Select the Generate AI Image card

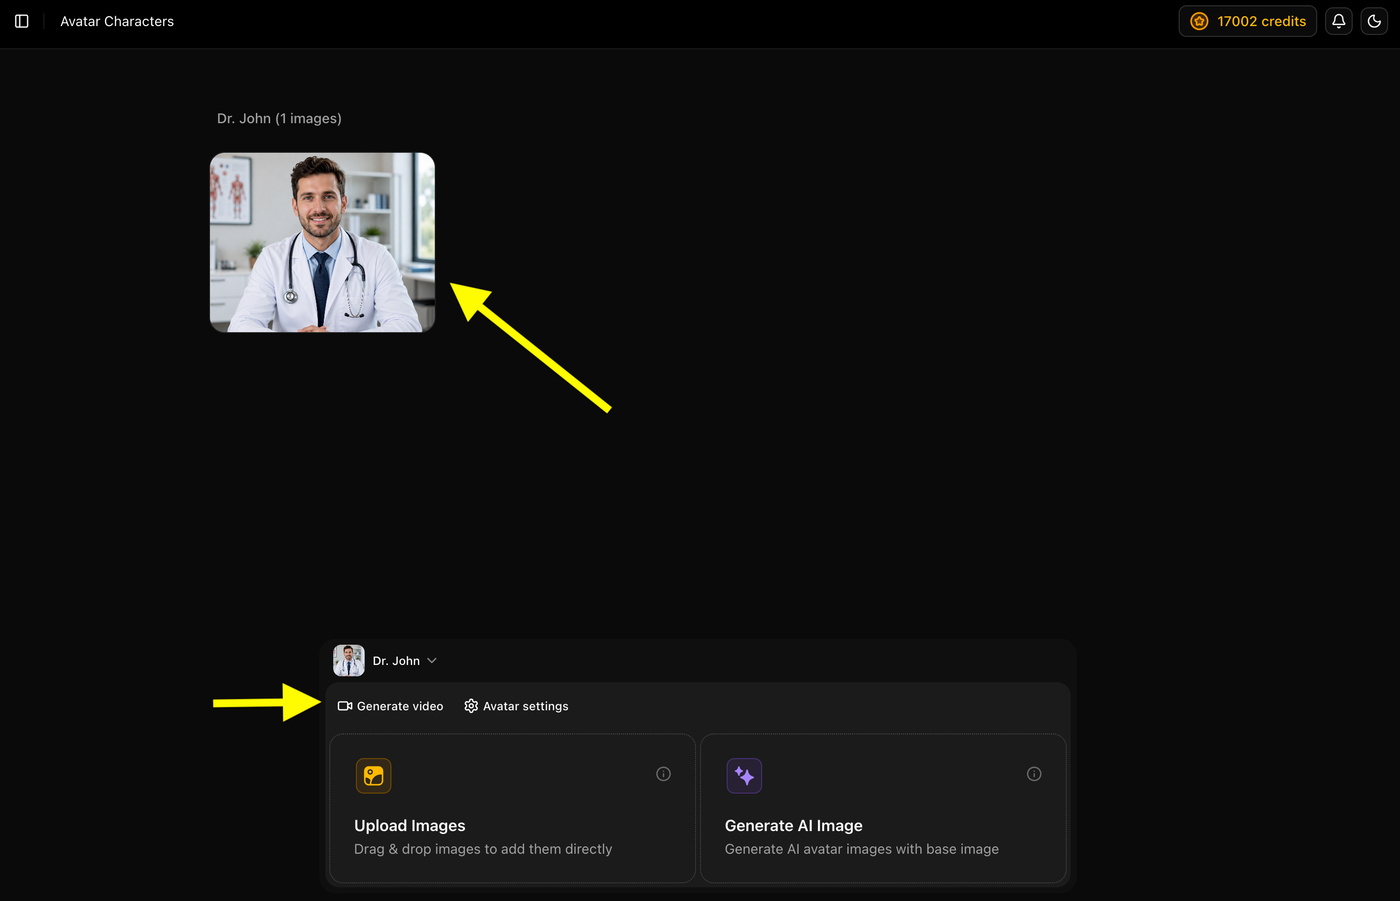883,808
